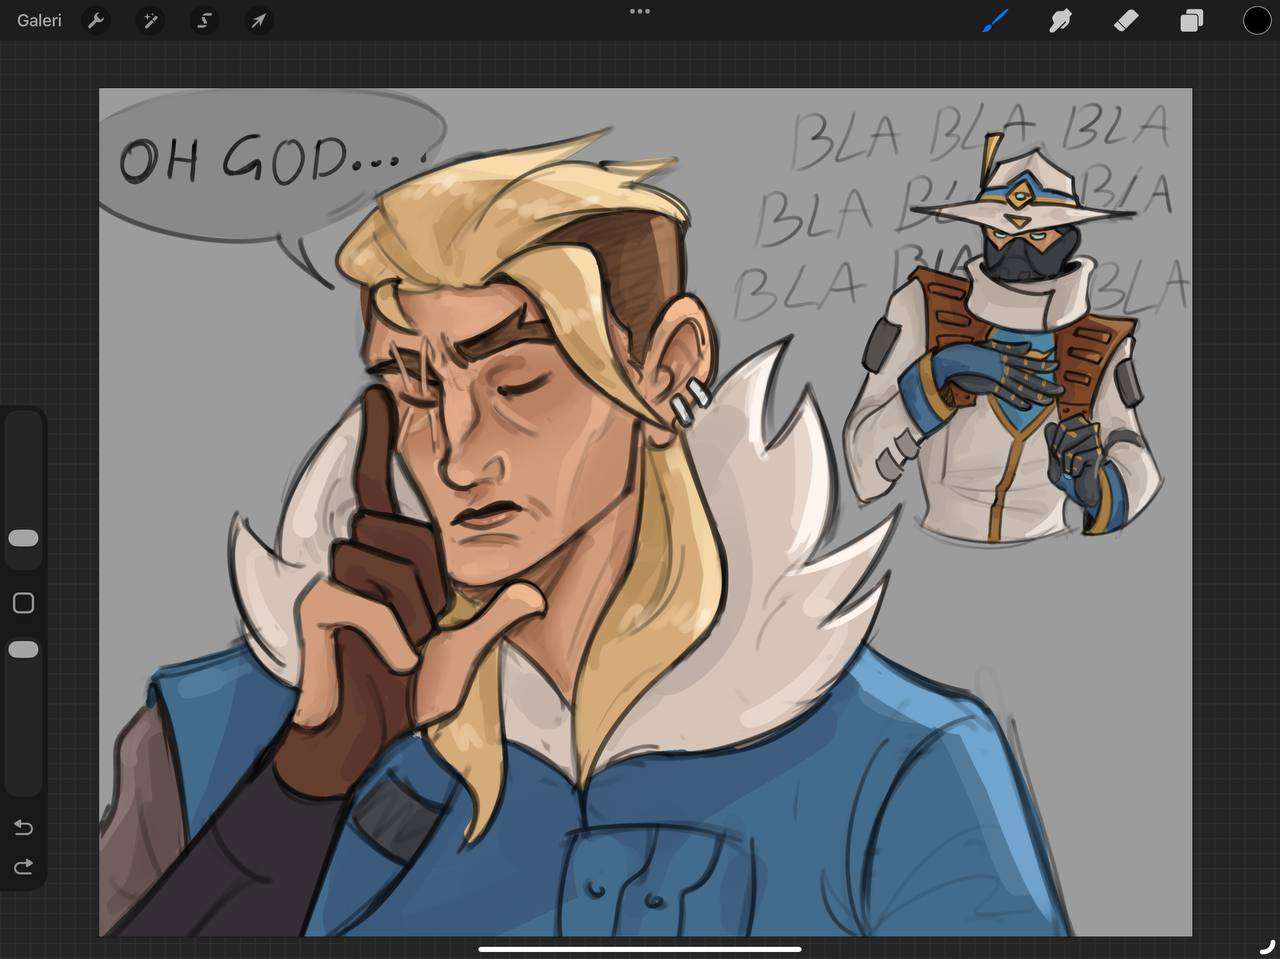Select the Smudge tool
The width and height of the screenshot is (1280, 959).
pyautogui.click(x=1060, y=20)
